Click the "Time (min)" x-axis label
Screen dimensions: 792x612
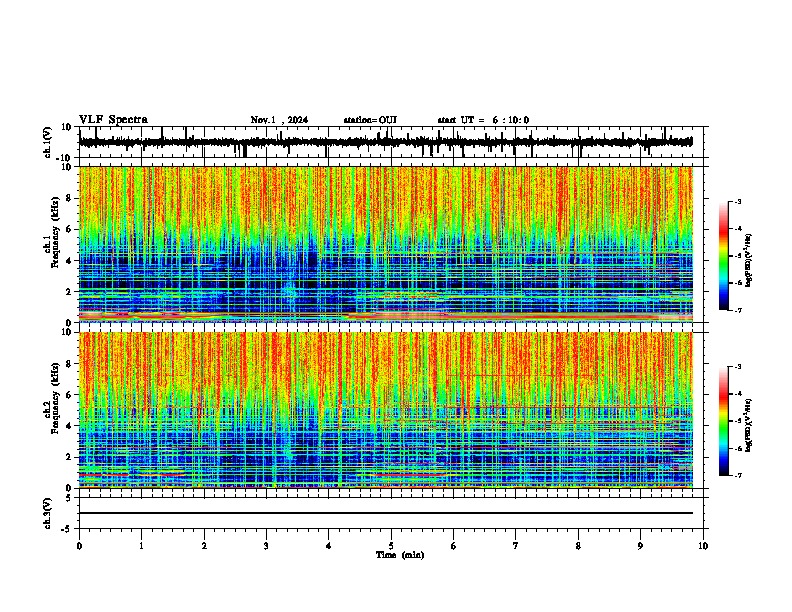400,555
